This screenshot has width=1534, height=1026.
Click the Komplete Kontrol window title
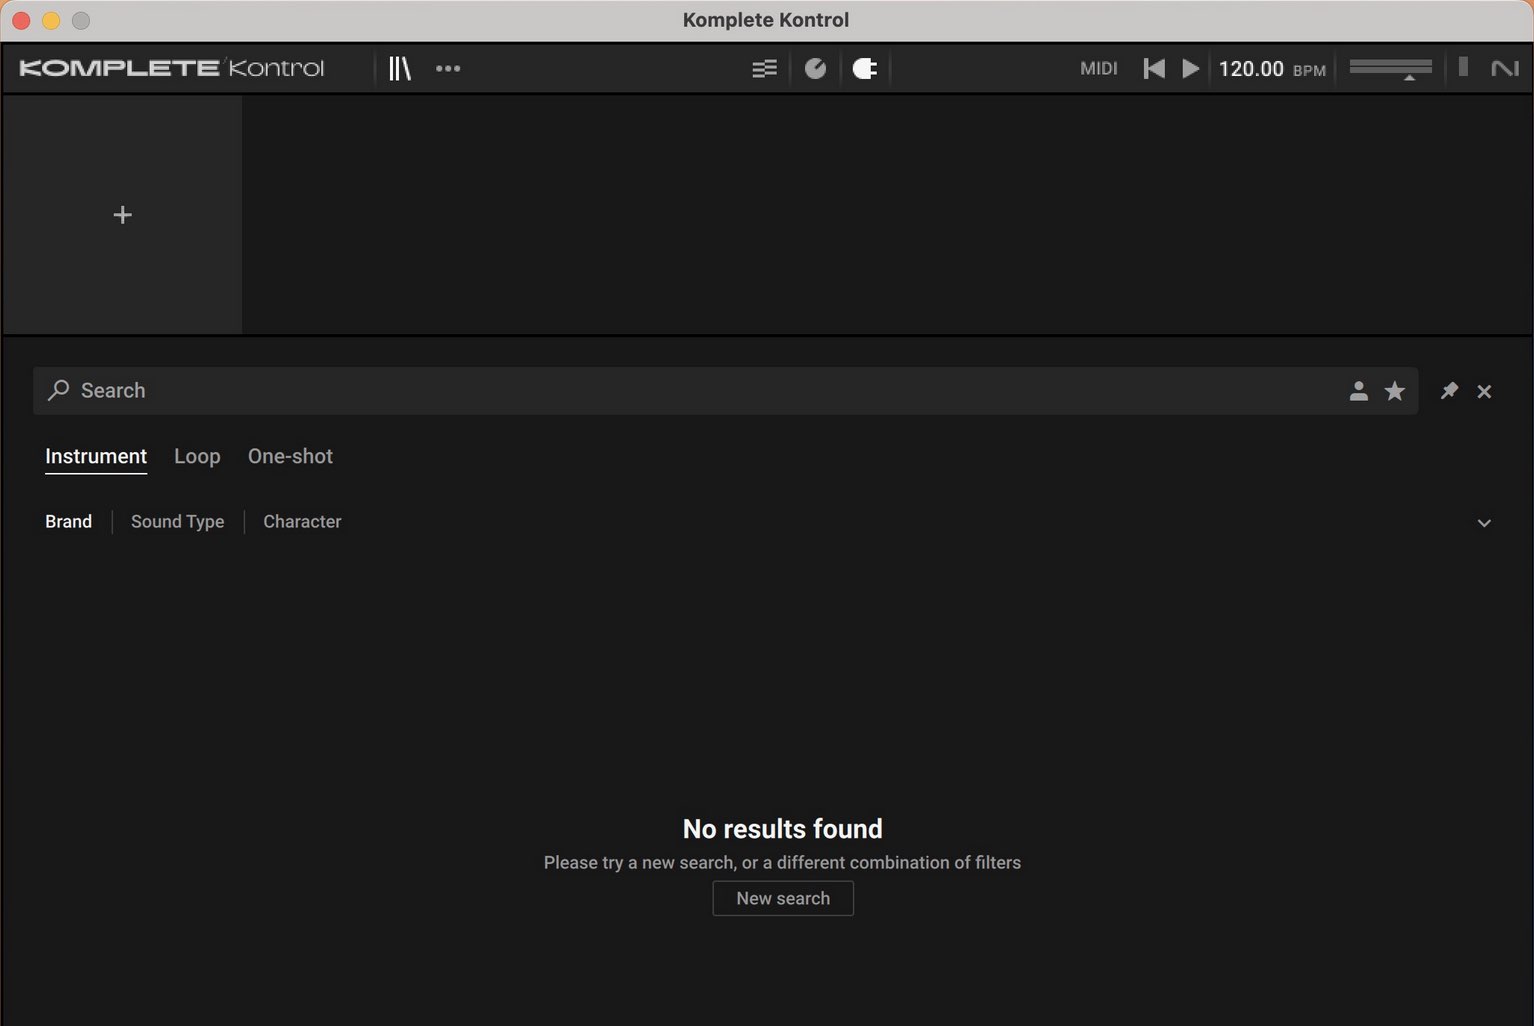(766, 20)
